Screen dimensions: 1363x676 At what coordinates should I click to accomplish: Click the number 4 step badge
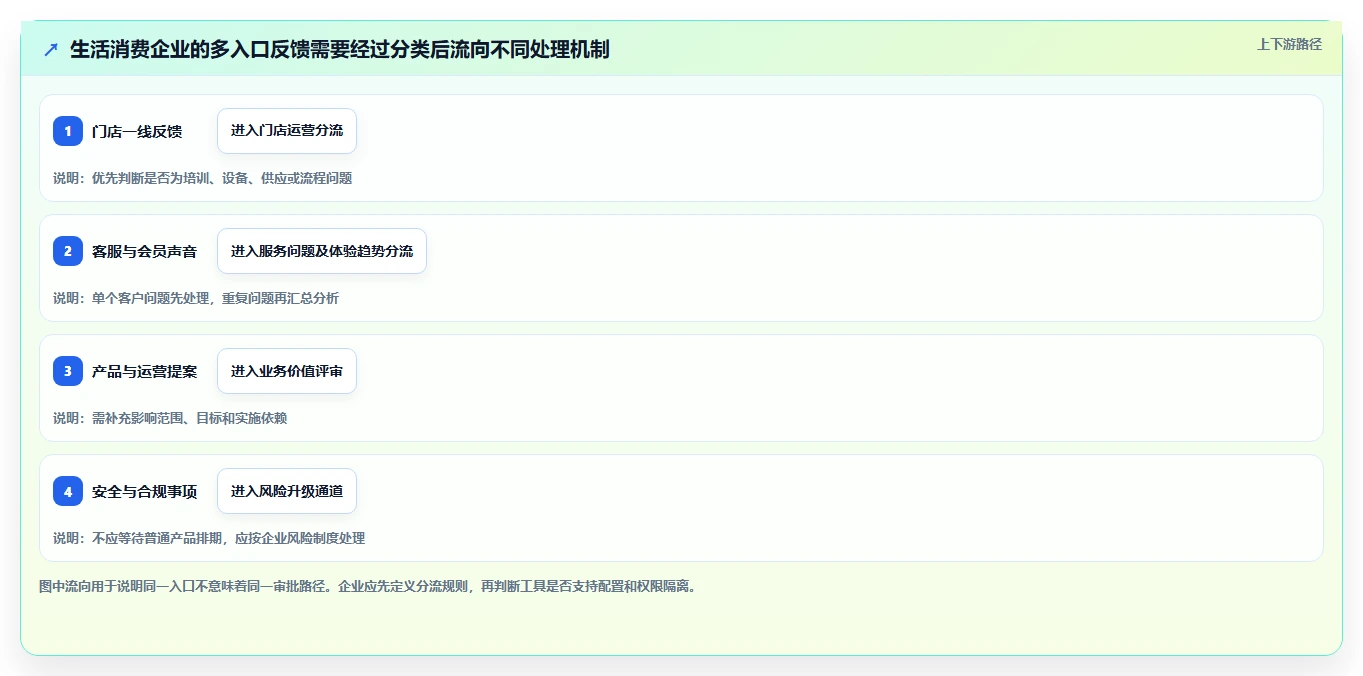coord(68,491)
